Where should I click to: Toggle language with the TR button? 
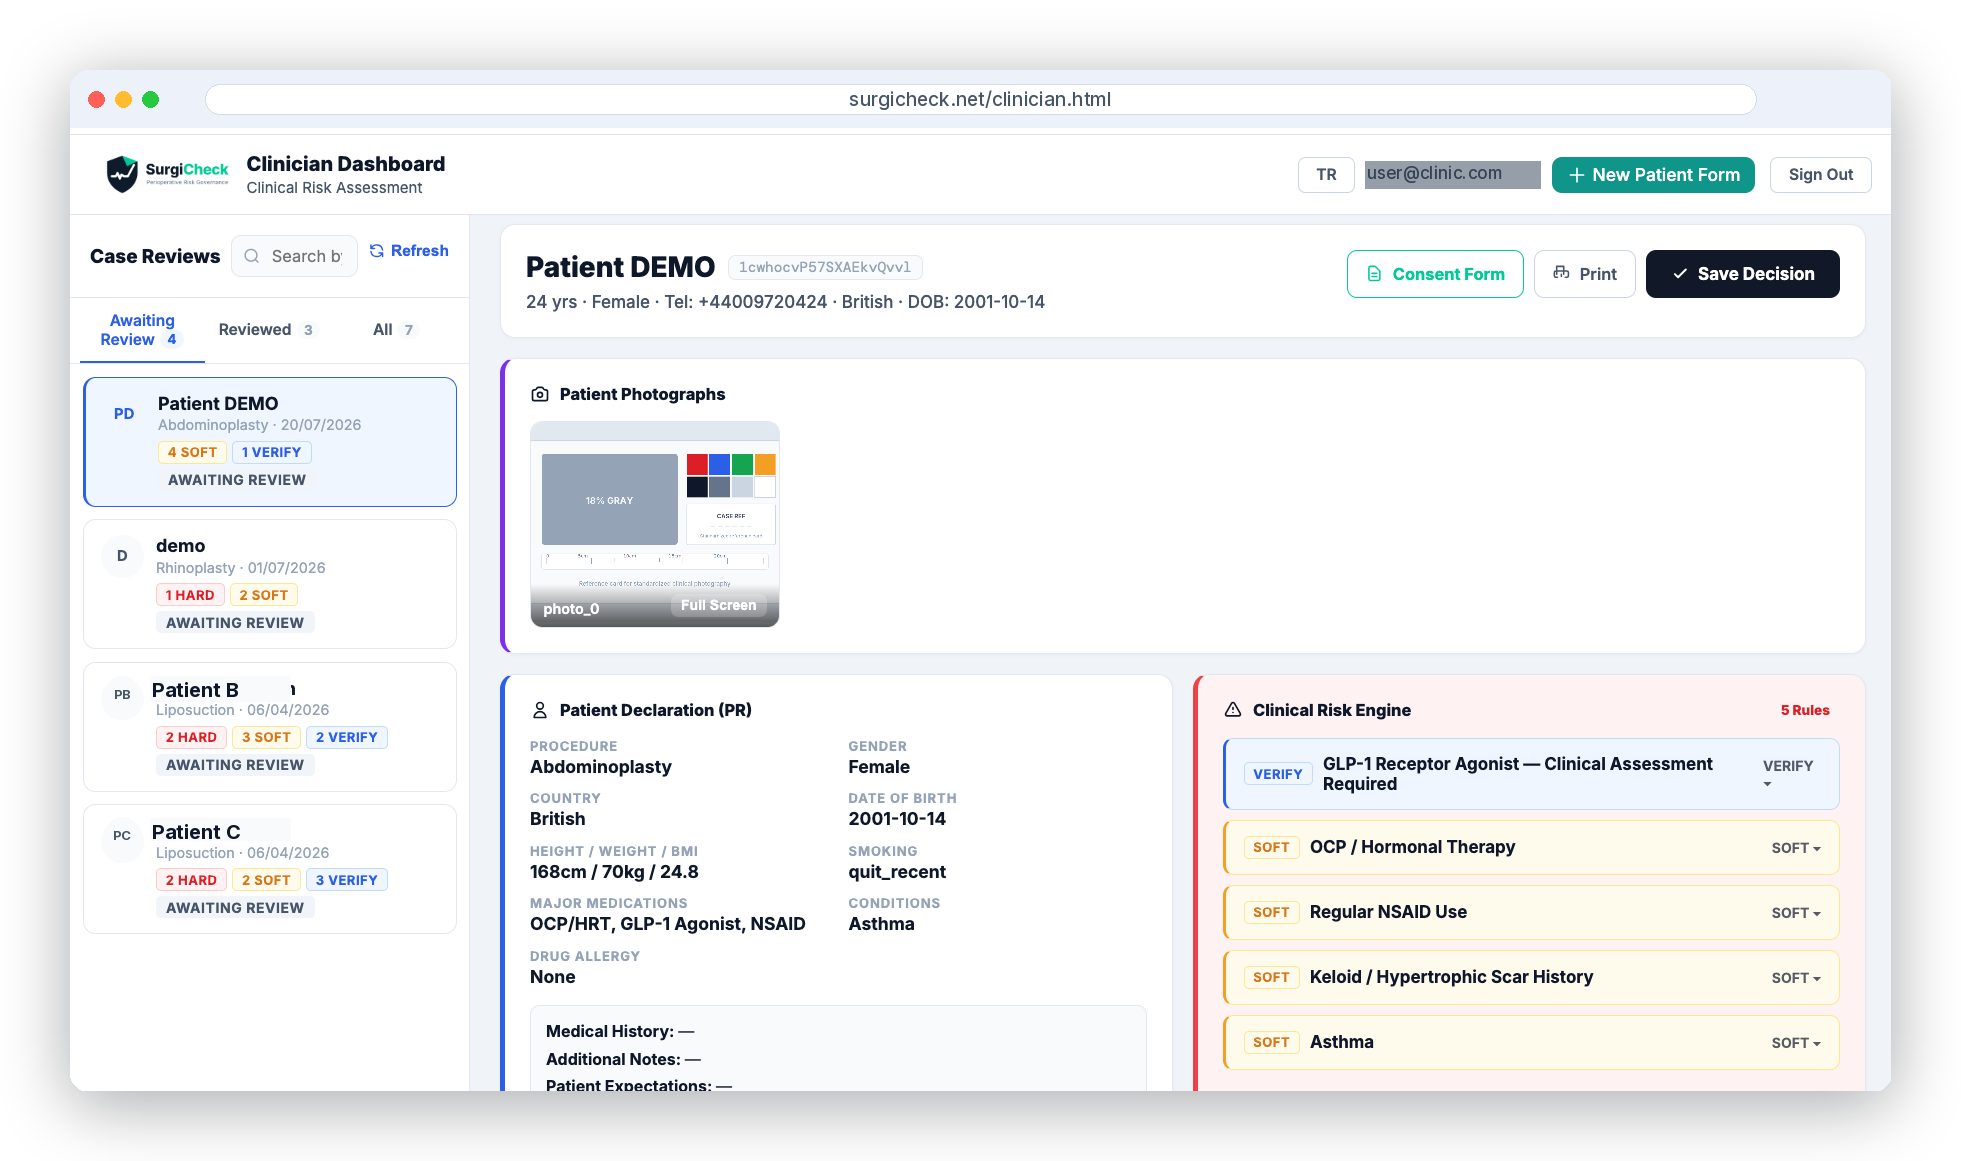click(1326, 175)
